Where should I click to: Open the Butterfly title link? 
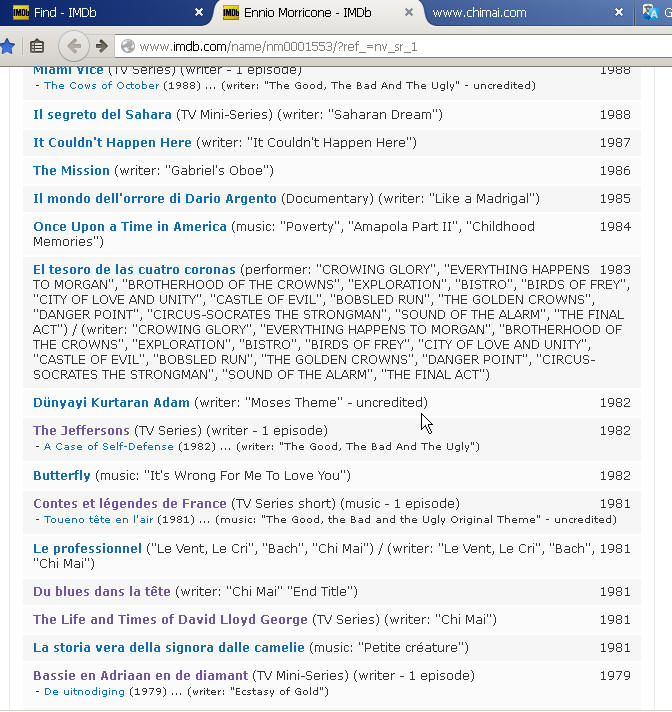click(62, 475)
